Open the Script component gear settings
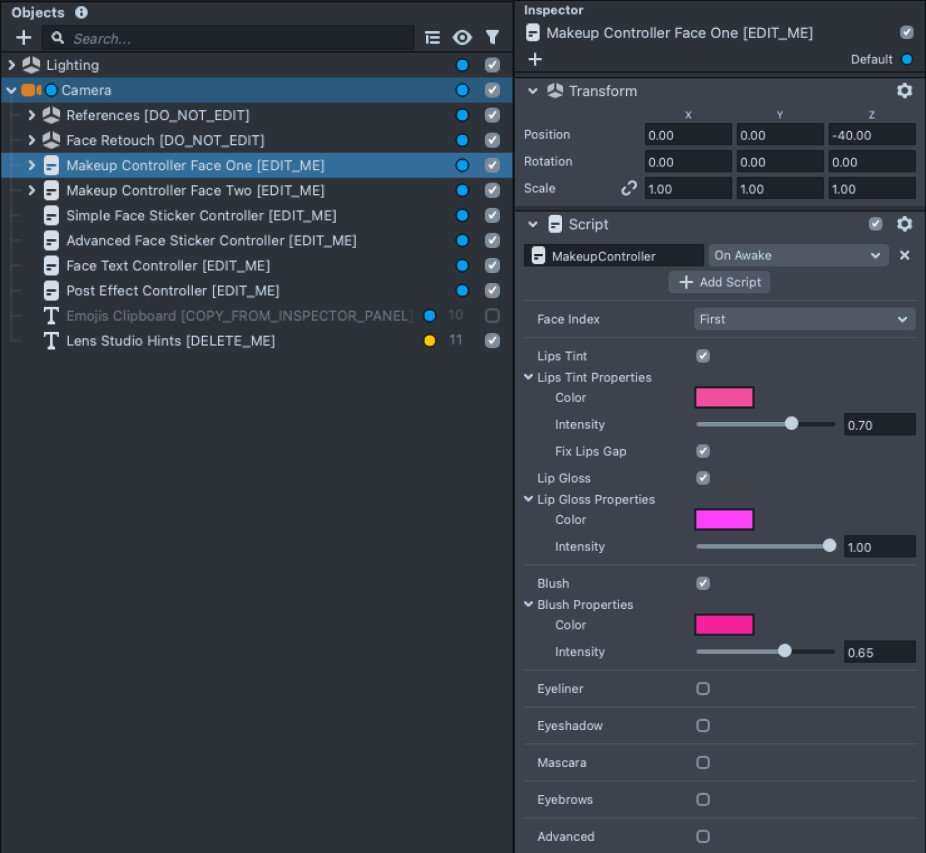The image size is (926, 853). click(x=904, y=224)
